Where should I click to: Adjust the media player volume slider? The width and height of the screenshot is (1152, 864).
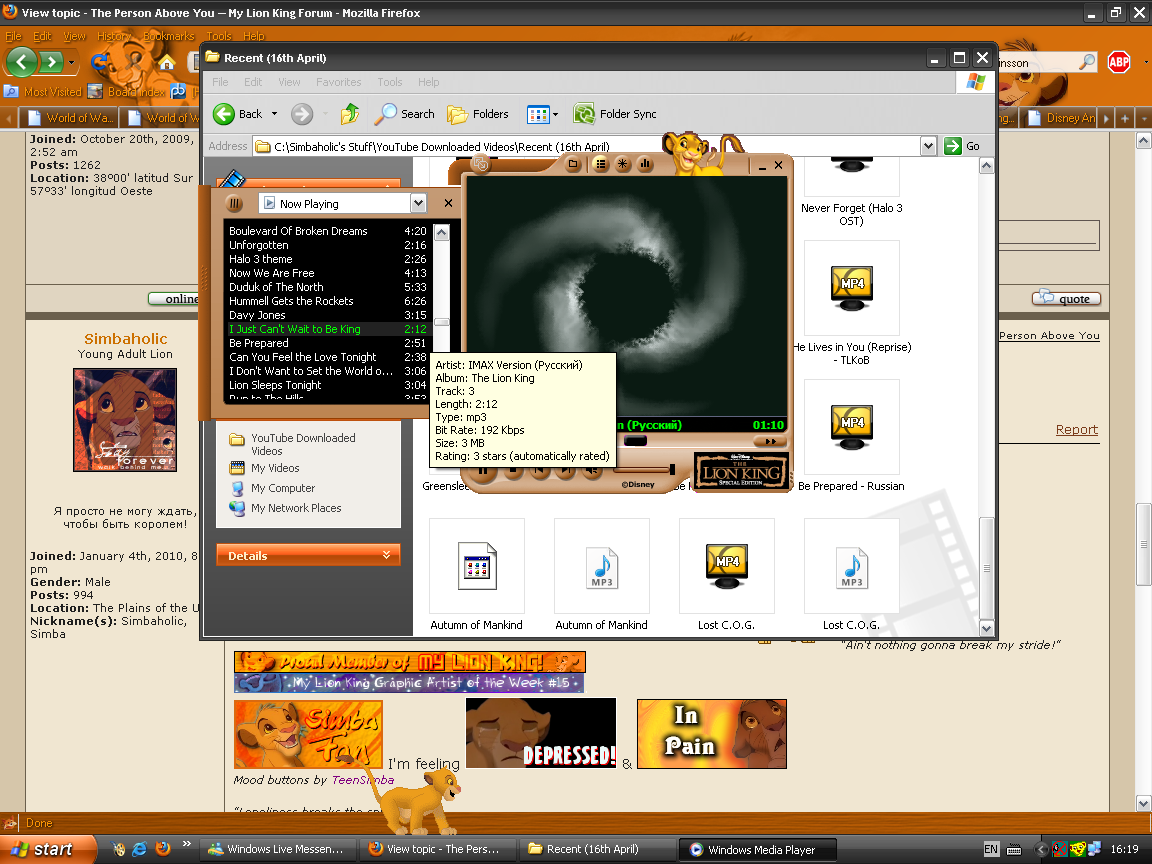[671, 469]
